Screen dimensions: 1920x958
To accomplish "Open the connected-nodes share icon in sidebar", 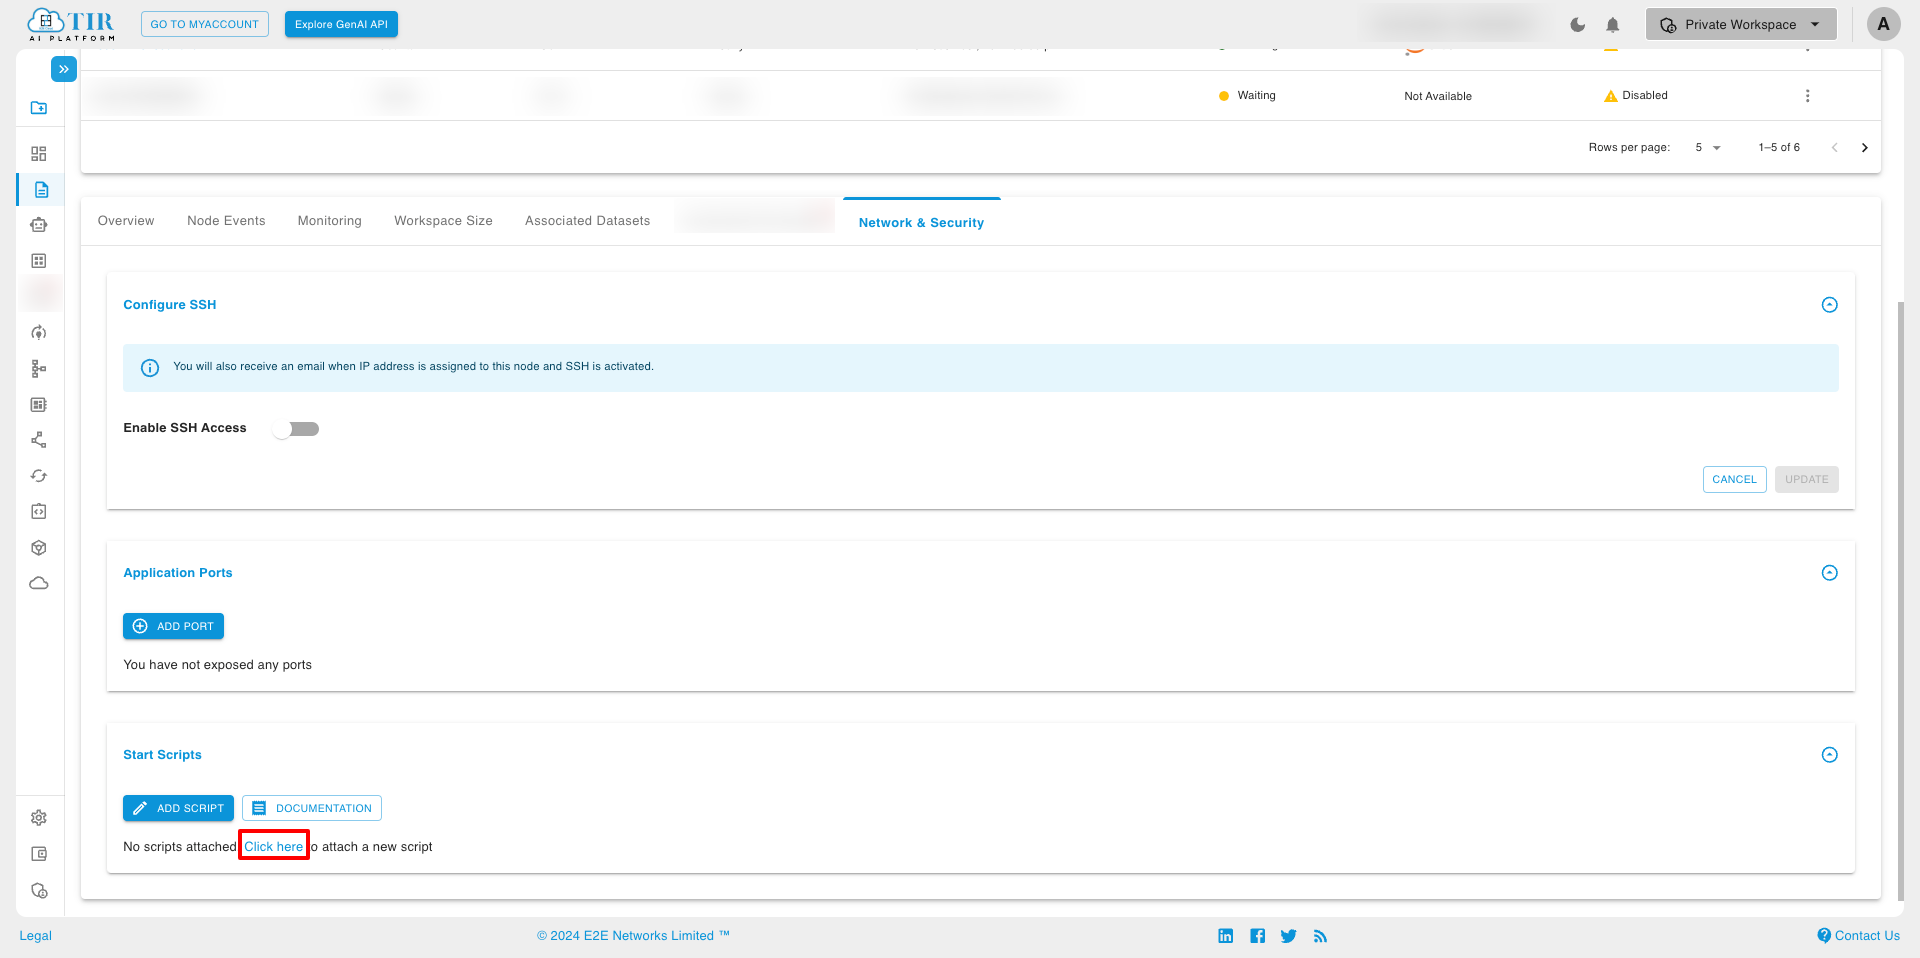I will [39, 440].
